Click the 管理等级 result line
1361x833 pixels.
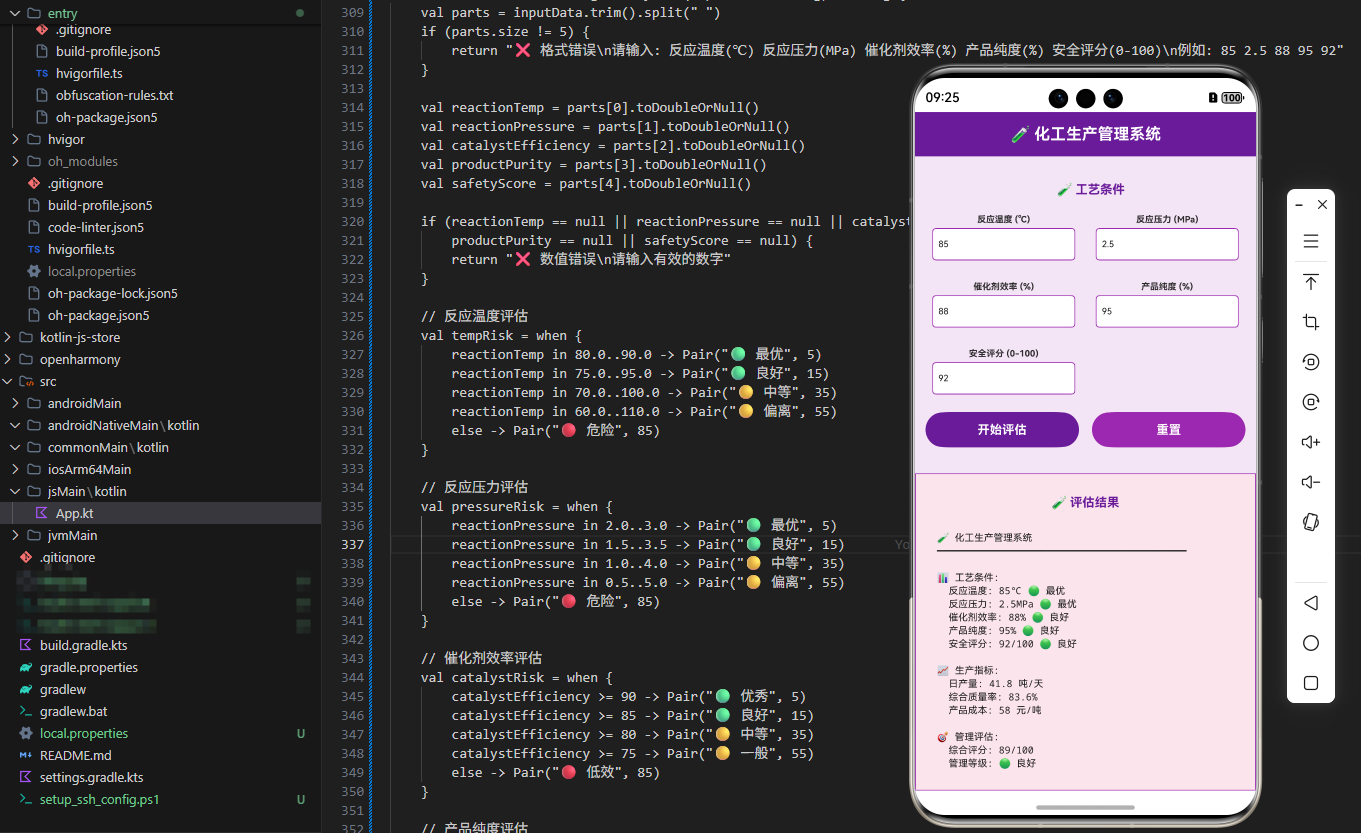click(992, 763)
